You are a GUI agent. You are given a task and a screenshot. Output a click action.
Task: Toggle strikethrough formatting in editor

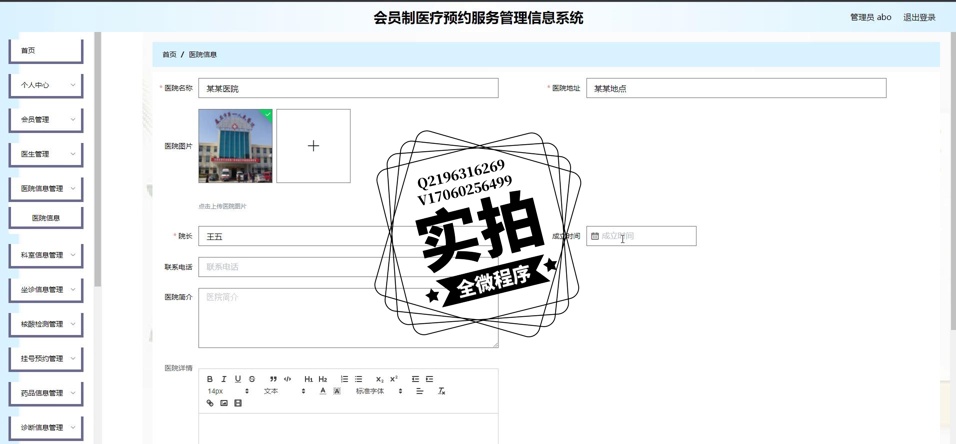[252, 379]
